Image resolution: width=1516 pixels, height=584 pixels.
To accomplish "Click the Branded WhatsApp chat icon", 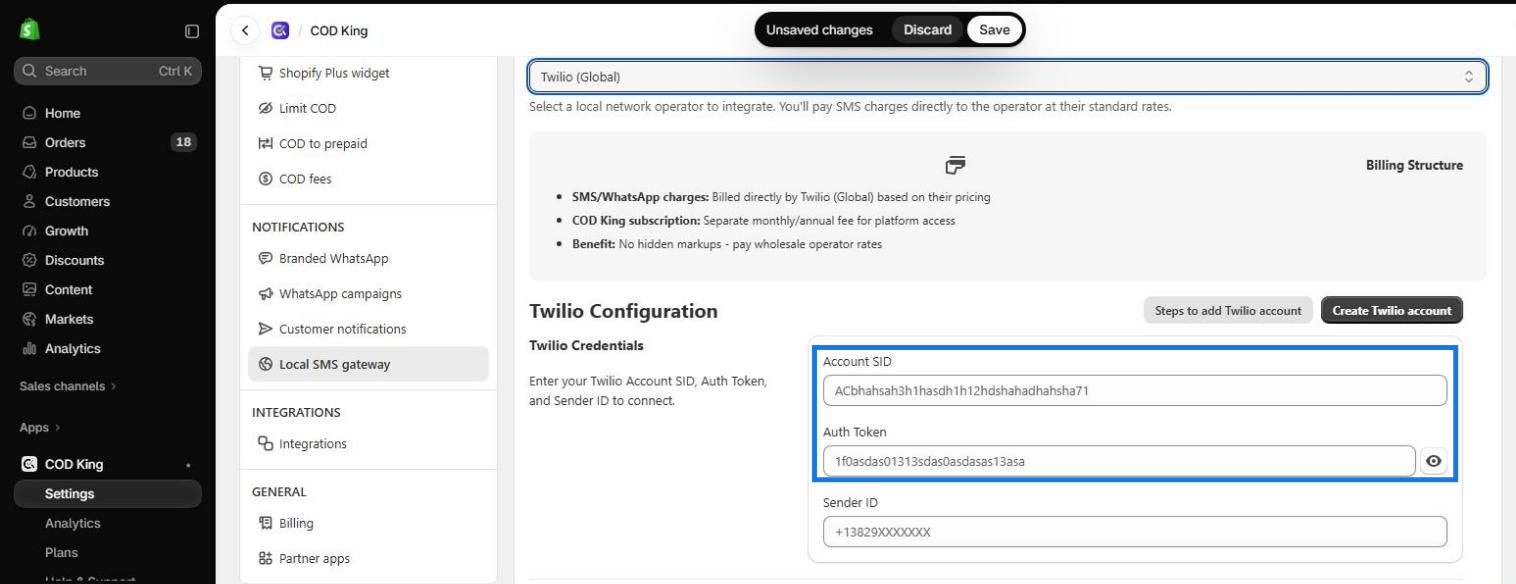I will 265,258.
